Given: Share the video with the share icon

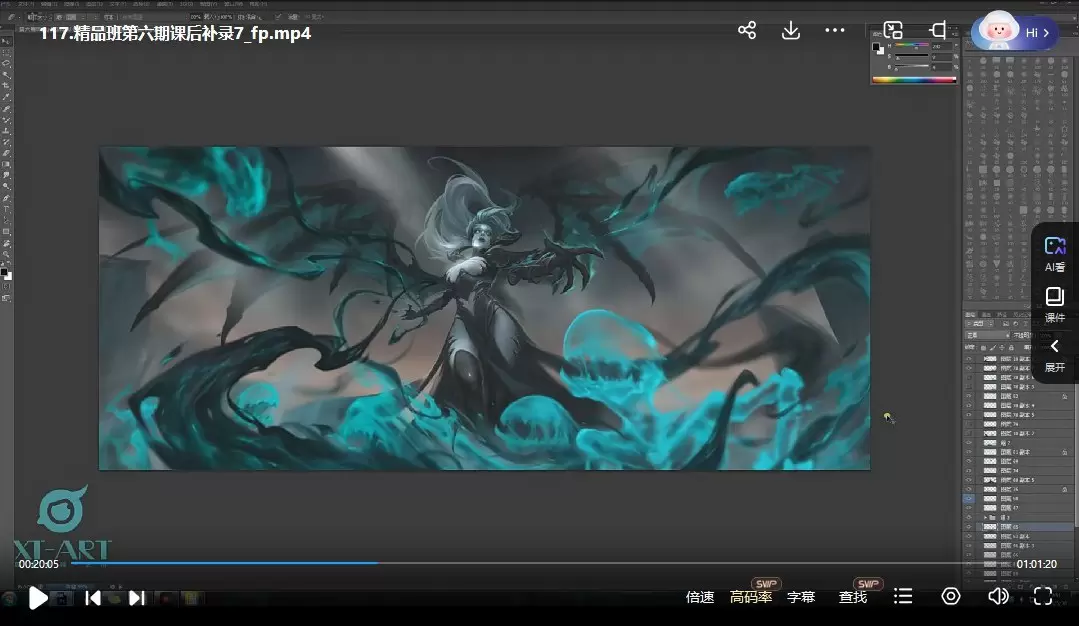Looking at the screenshot, I should (747, 30).
